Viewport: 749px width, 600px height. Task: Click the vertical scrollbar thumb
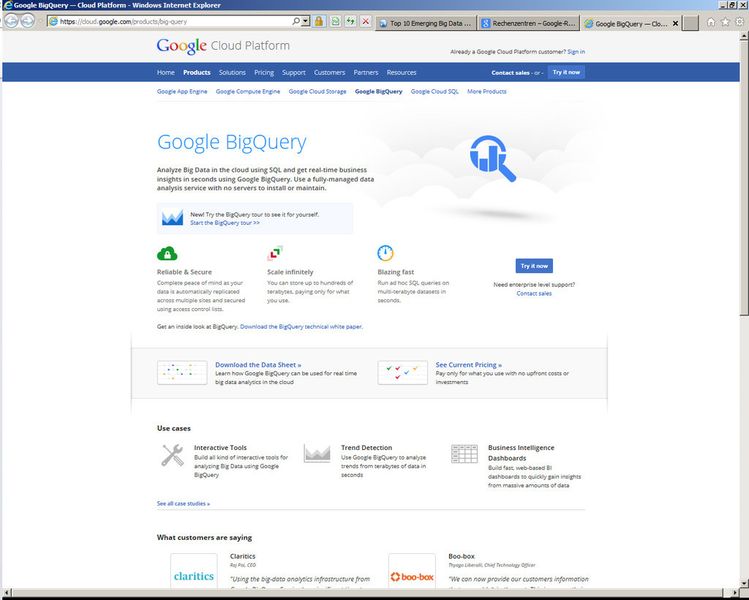[744, 177]
